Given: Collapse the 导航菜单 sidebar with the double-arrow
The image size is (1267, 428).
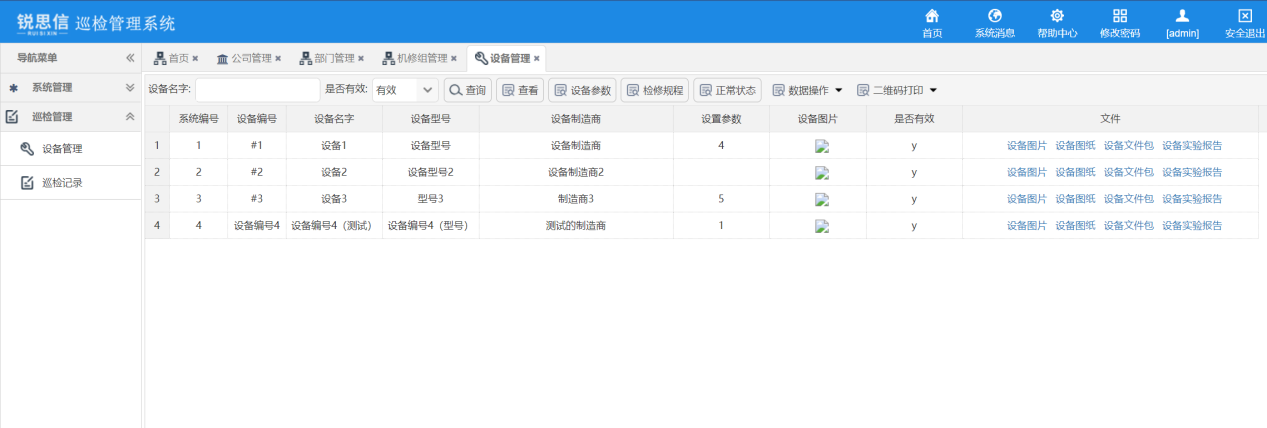Looking at the screenshot, I should pos(129,58).
